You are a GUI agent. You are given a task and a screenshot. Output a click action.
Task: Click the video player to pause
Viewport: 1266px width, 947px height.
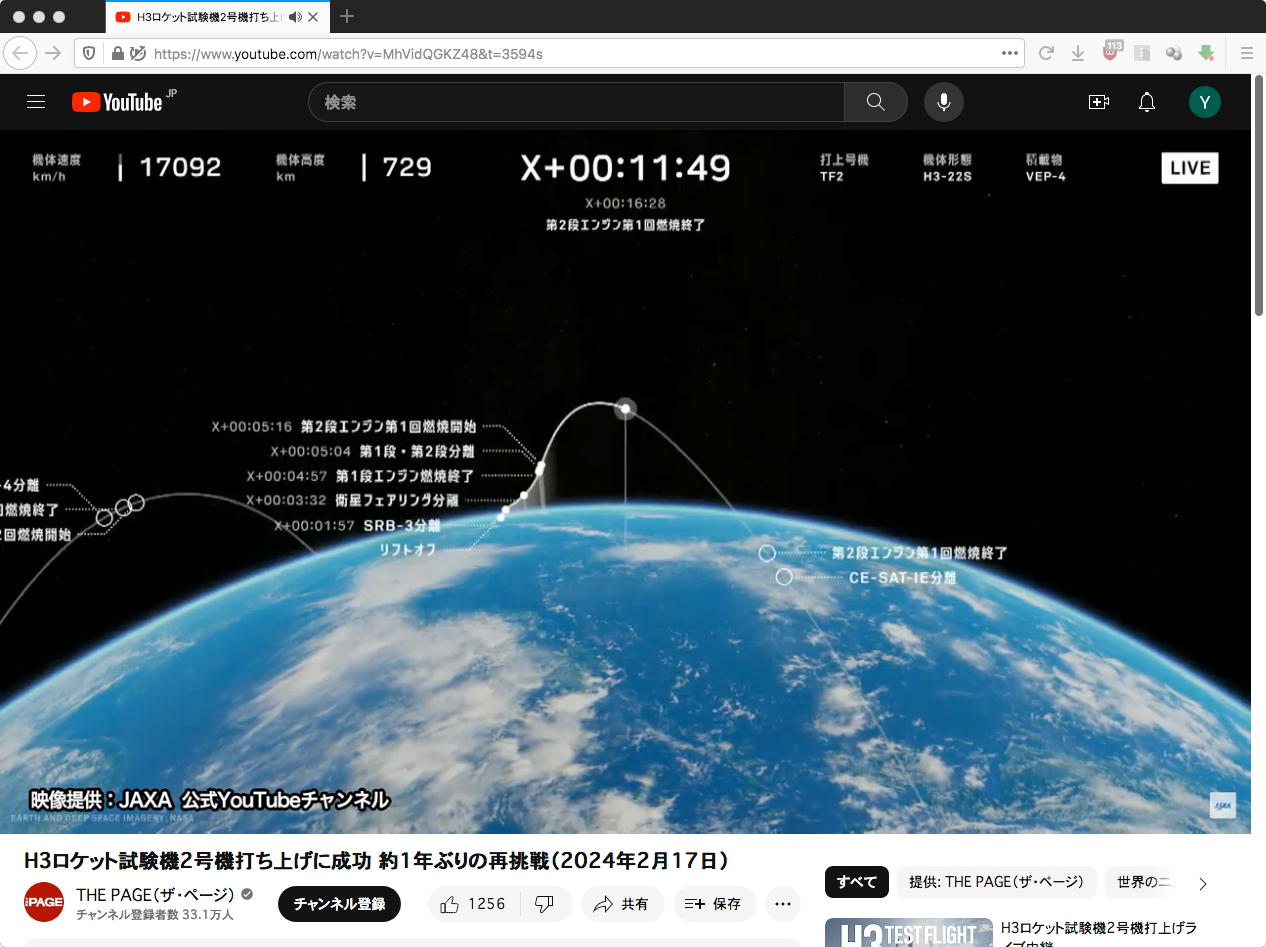point(625,482)
